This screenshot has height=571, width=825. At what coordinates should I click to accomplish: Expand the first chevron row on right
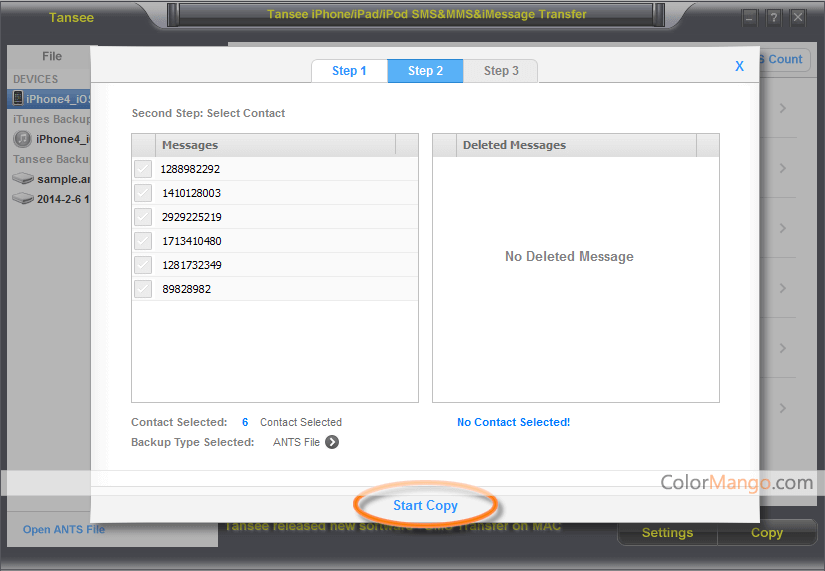click(782, 108)
